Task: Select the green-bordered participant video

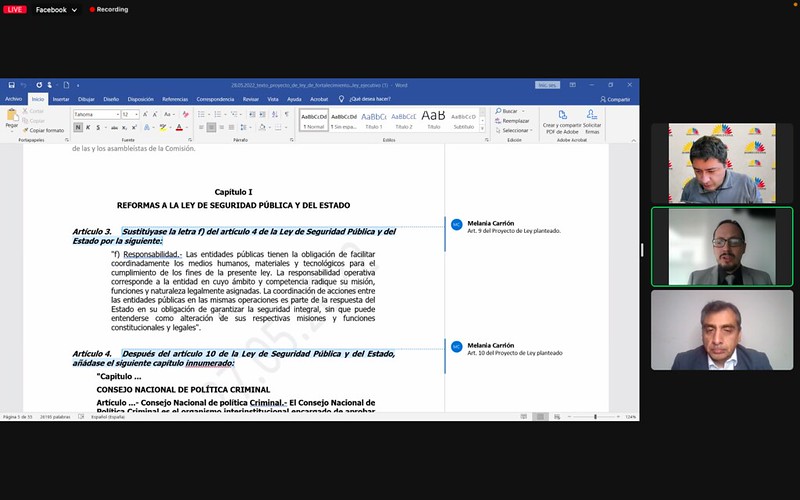Action: (x=722, y=246)
